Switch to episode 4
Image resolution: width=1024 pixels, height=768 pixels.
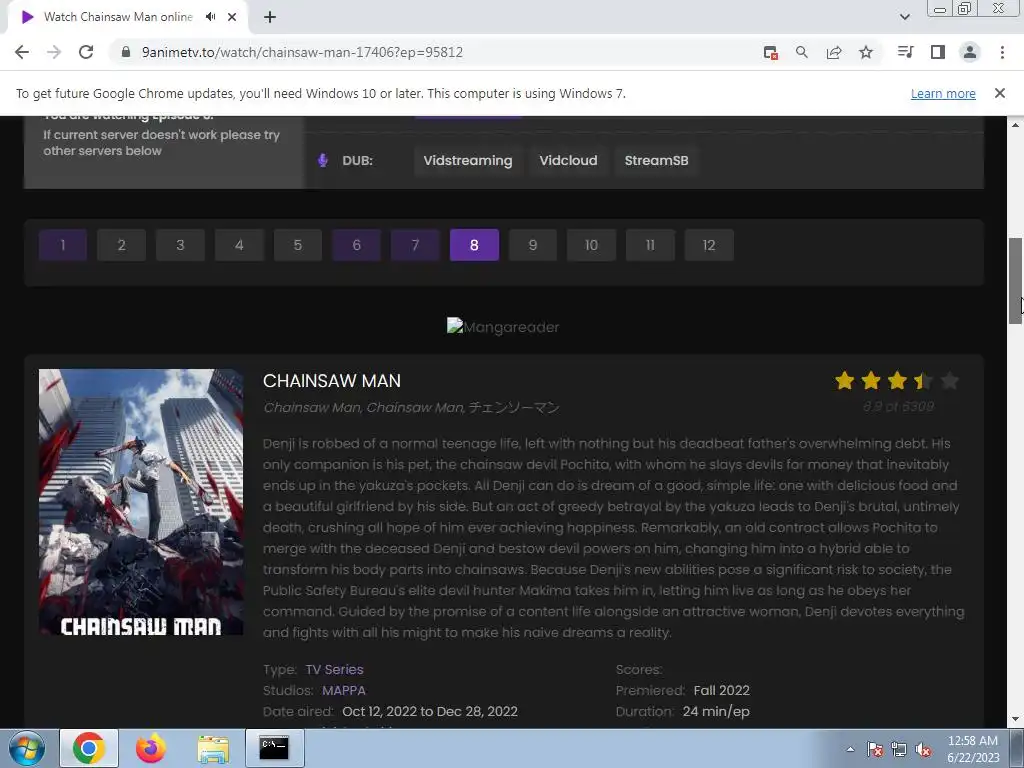coord(239,245)
